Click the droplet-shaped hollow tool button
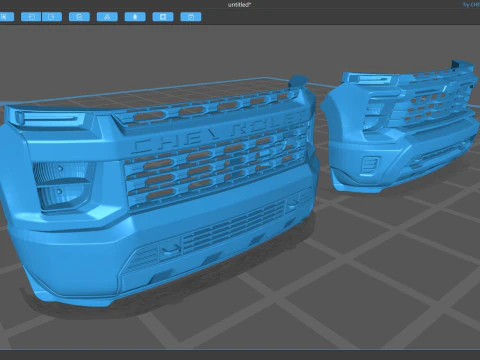Screen dimensions: 480x360 (x=135, y=17)
